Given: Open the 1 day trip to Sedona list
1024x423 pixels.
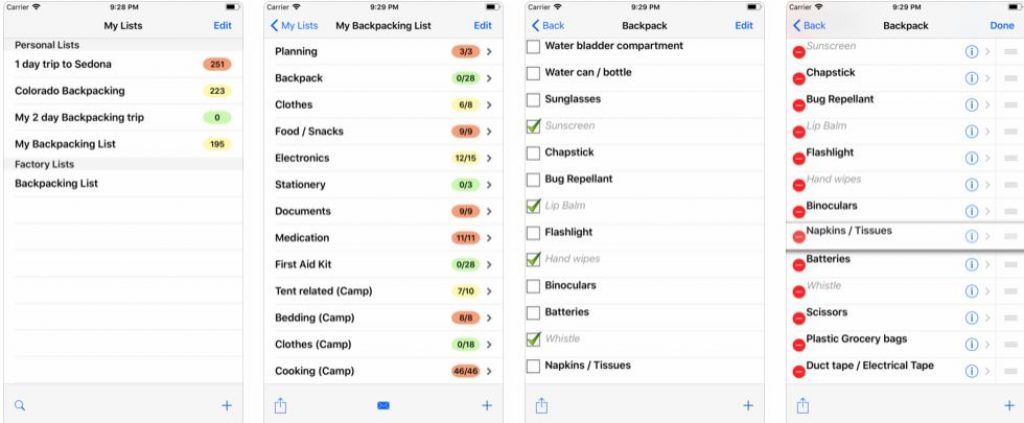Looking at the screenshot, I should pyautogui.click(x=123, y=64).
